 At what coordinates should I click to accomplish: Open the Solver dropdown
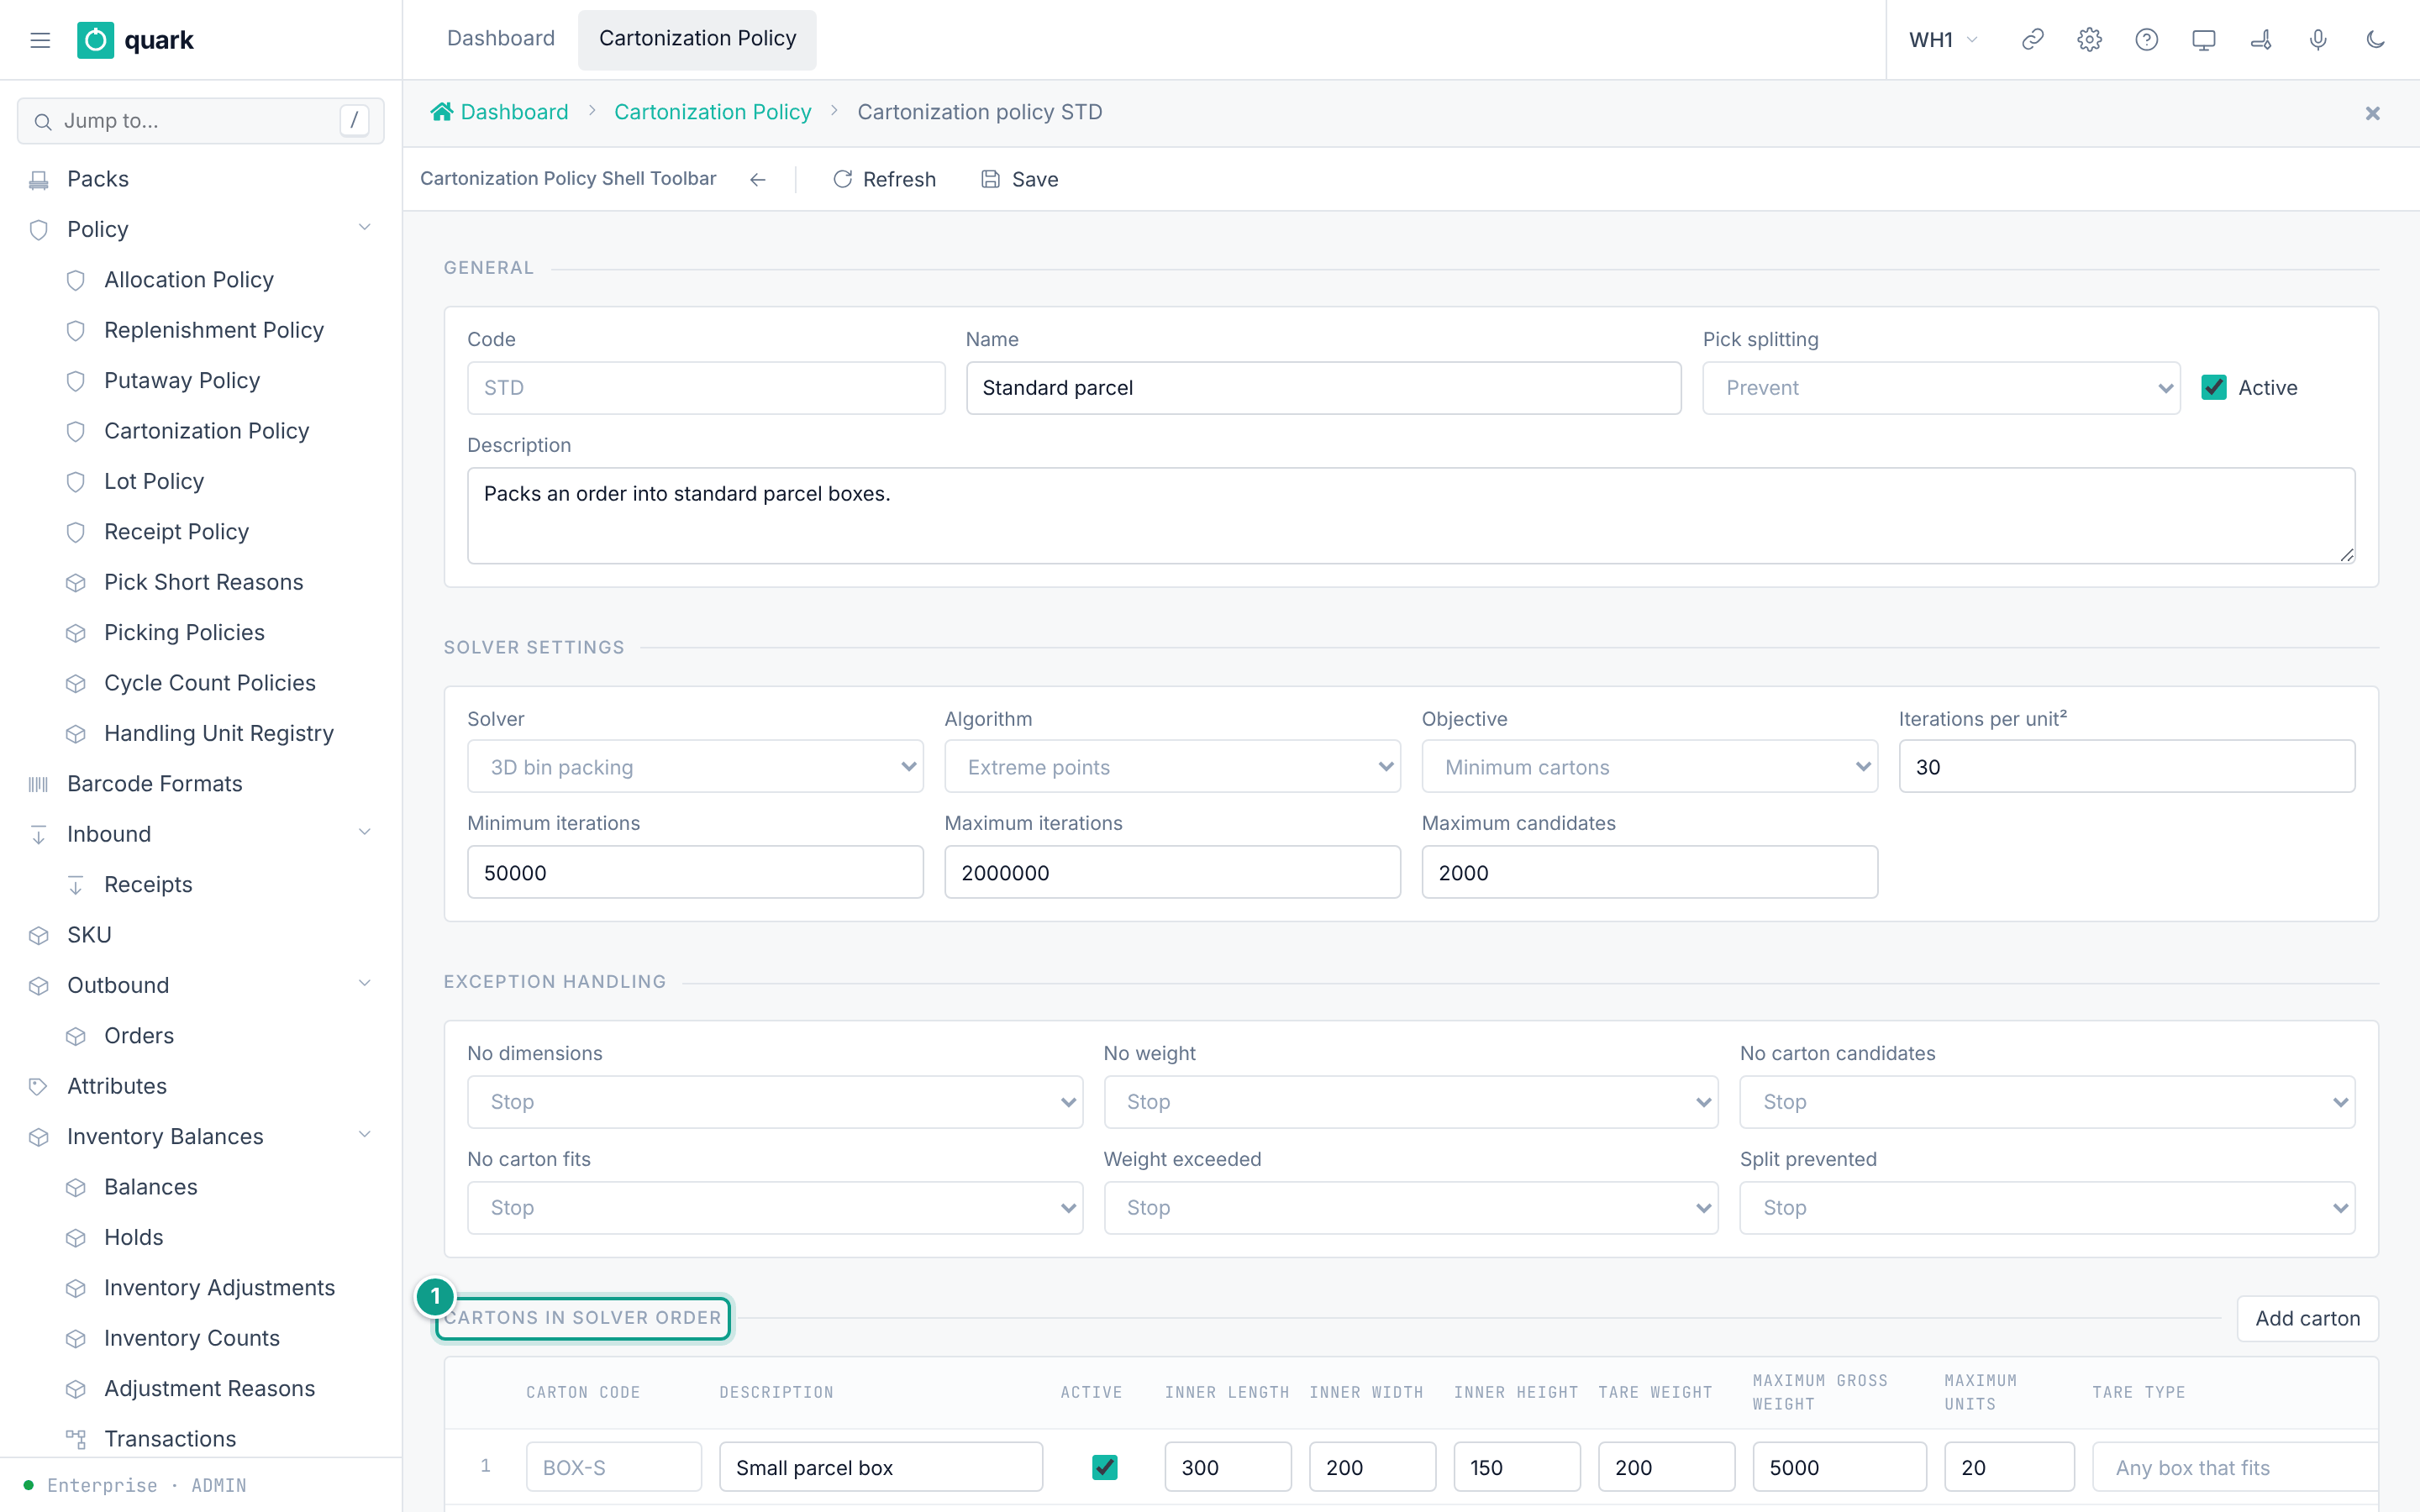pyautogui.click(x=695, y=767)
